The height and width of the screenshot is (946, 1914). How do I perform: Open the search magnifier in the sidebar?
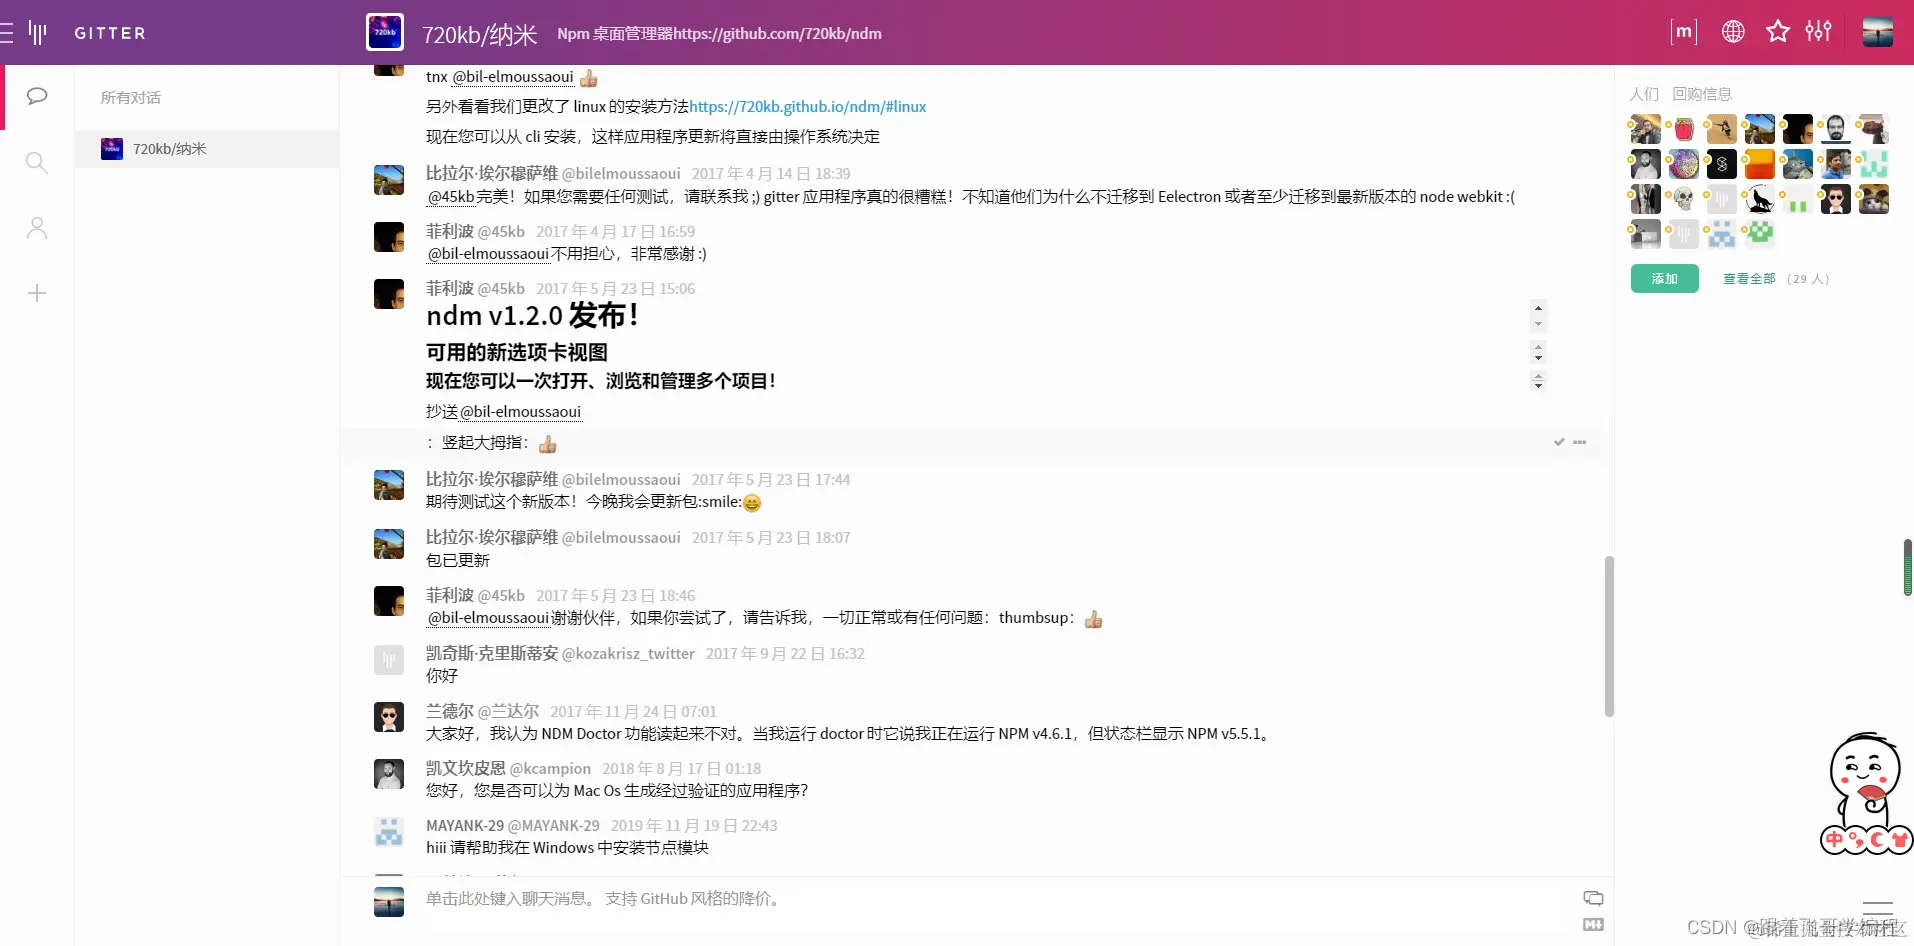[37, 162]
